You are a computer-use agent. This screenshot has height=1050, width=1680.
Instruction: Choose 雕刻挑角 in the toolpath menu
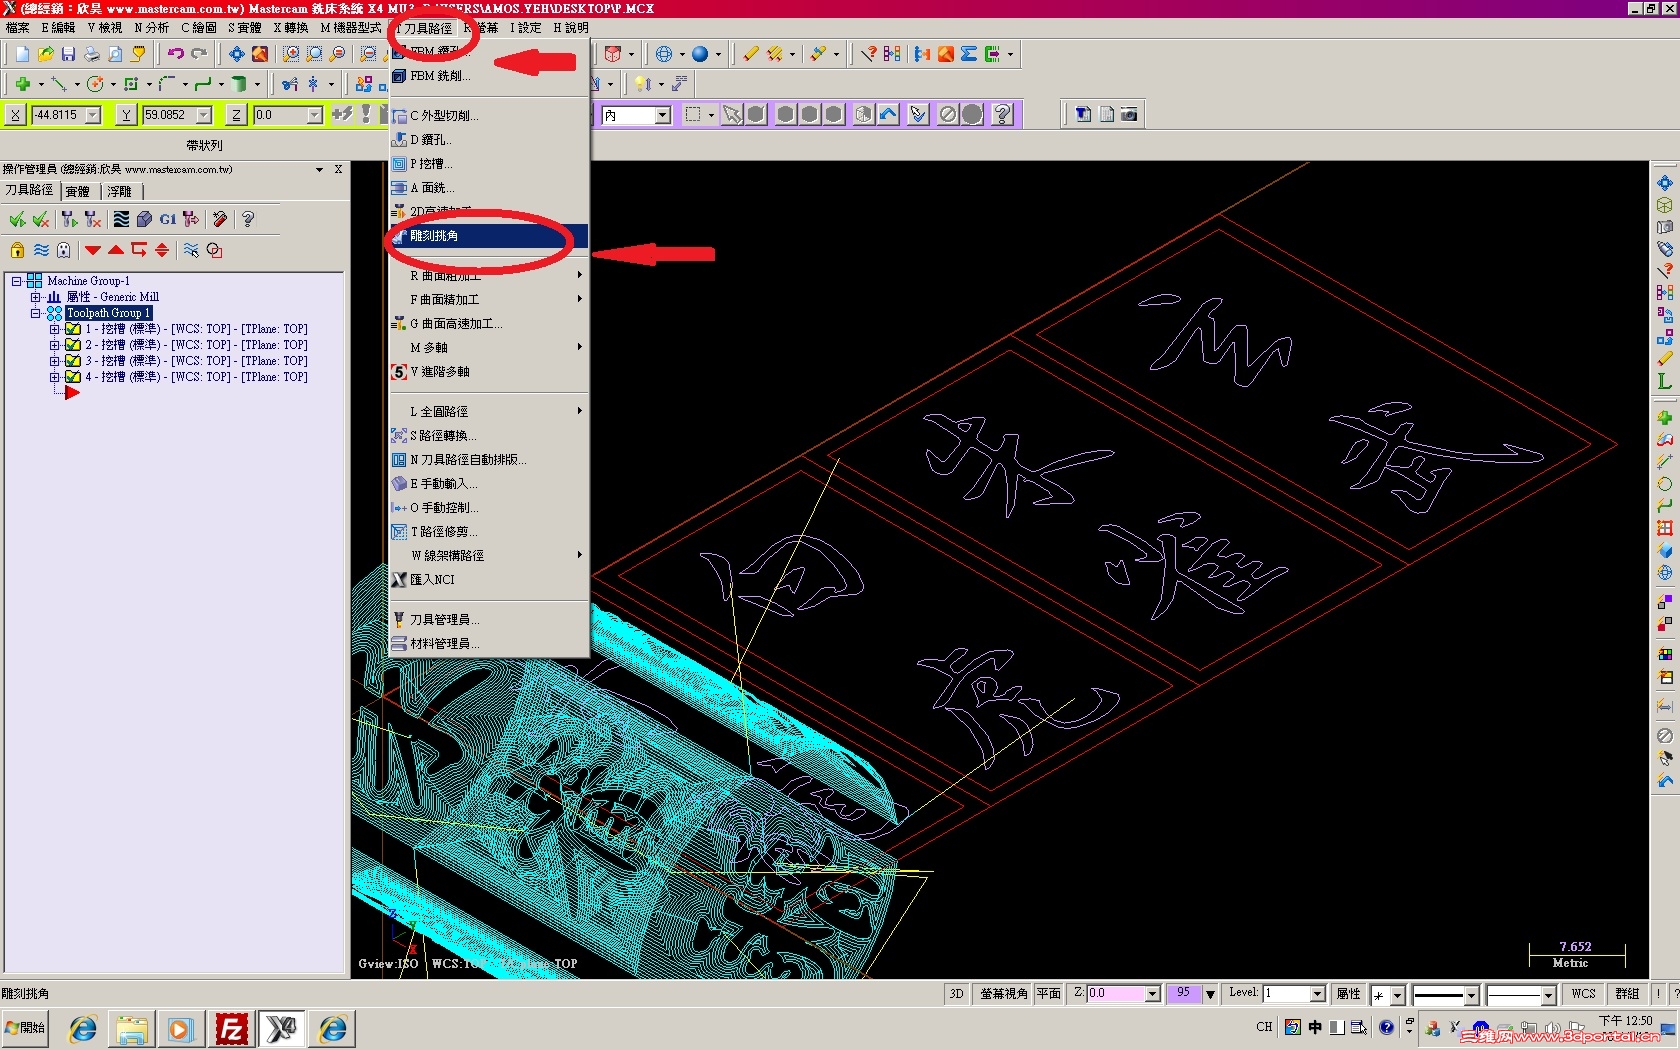click(489, 236)
